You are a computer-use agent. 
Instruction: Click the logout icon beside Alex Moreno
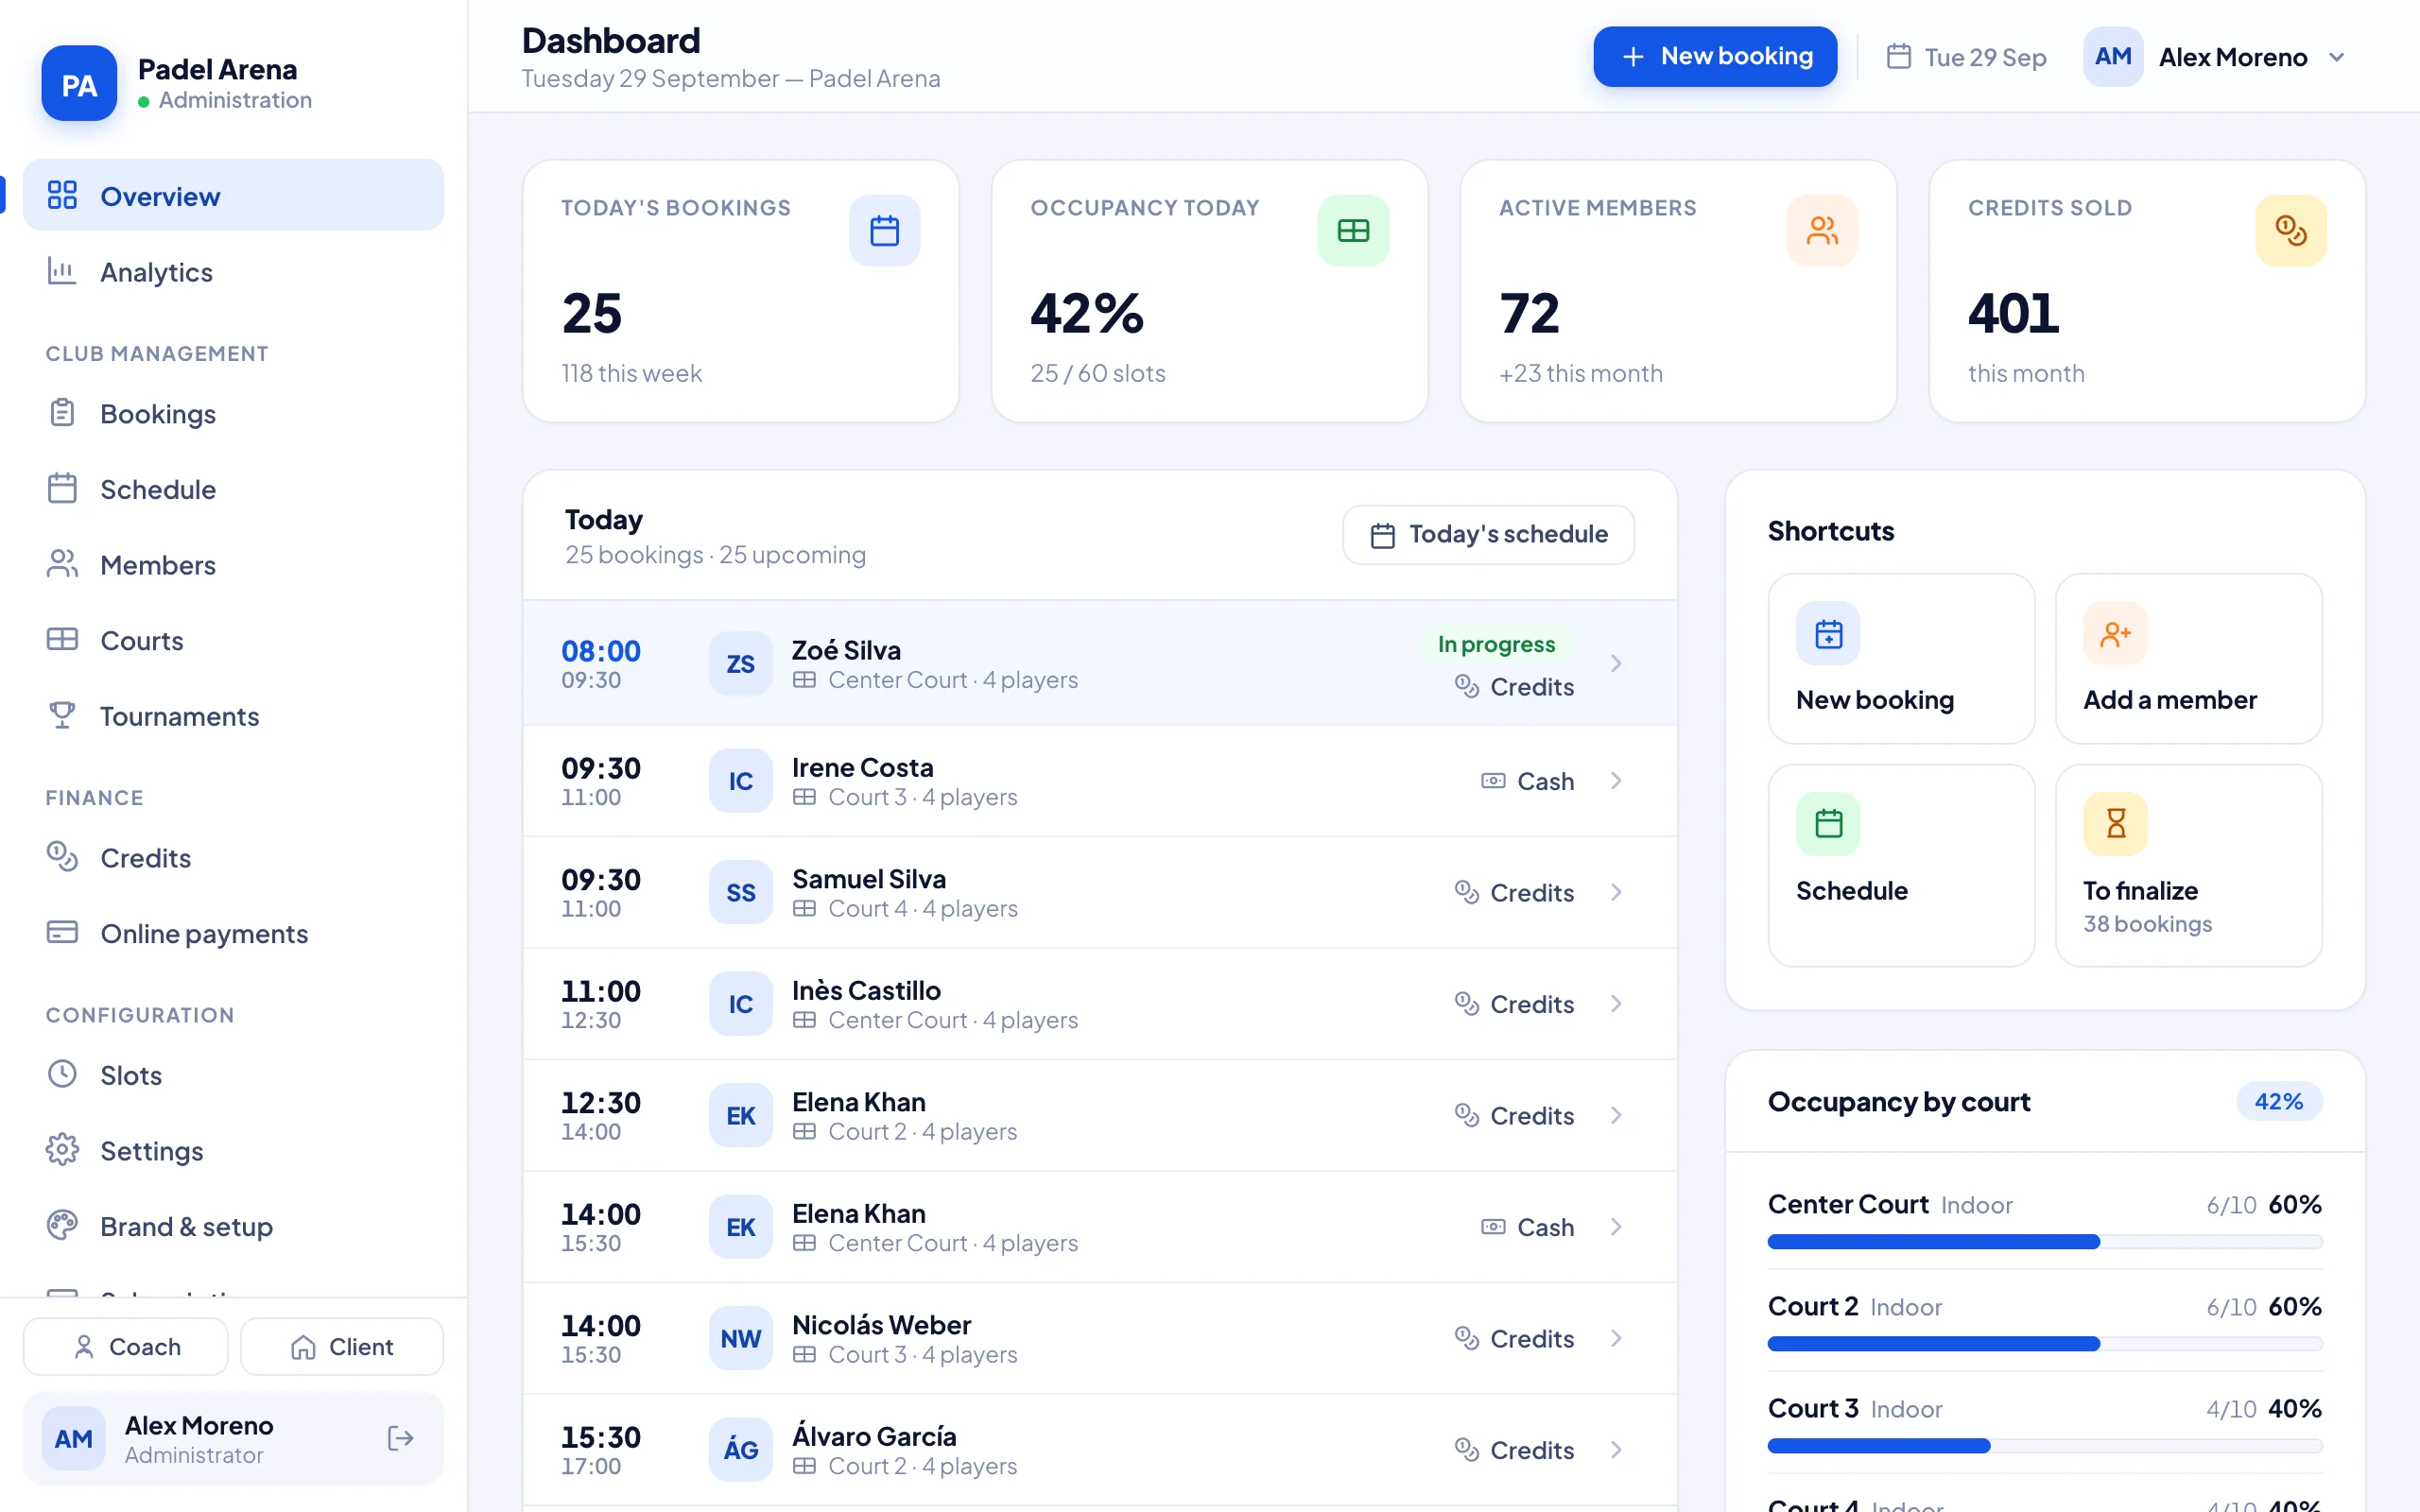(400, 1438)
